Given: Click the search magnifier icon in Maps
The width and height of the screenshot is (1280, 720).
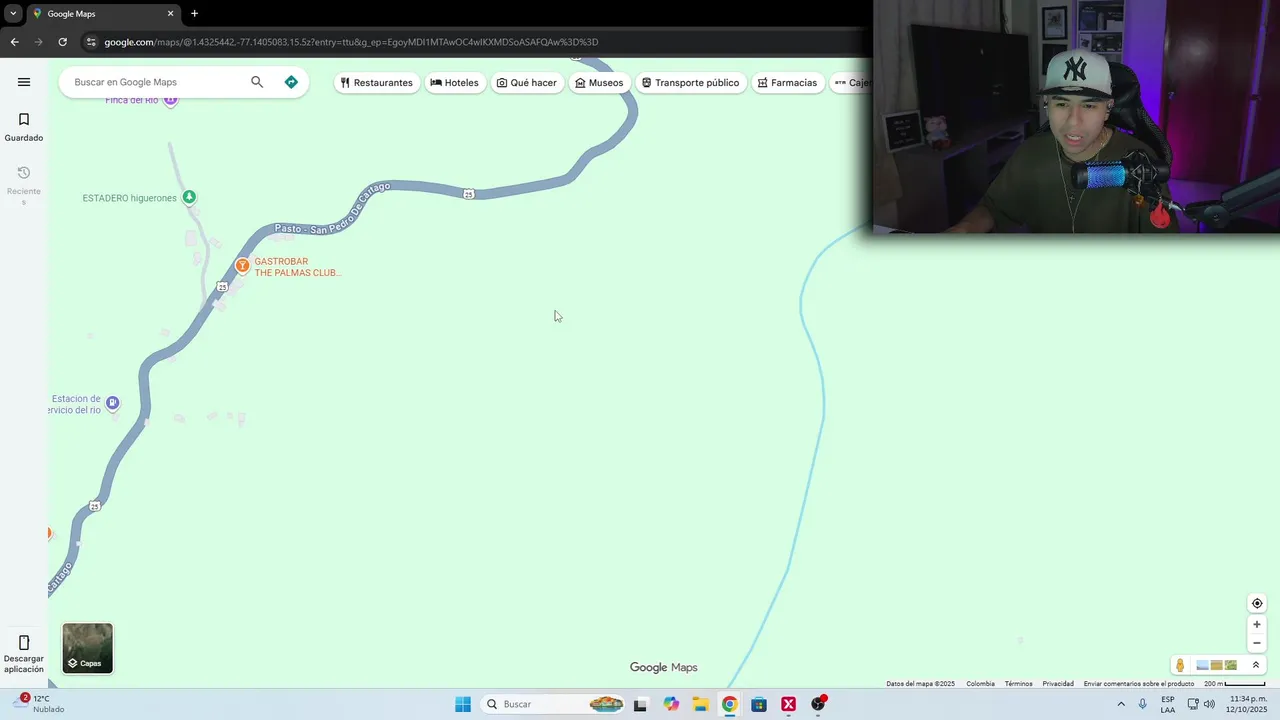Looking at the screenshot, I should 257,82.
